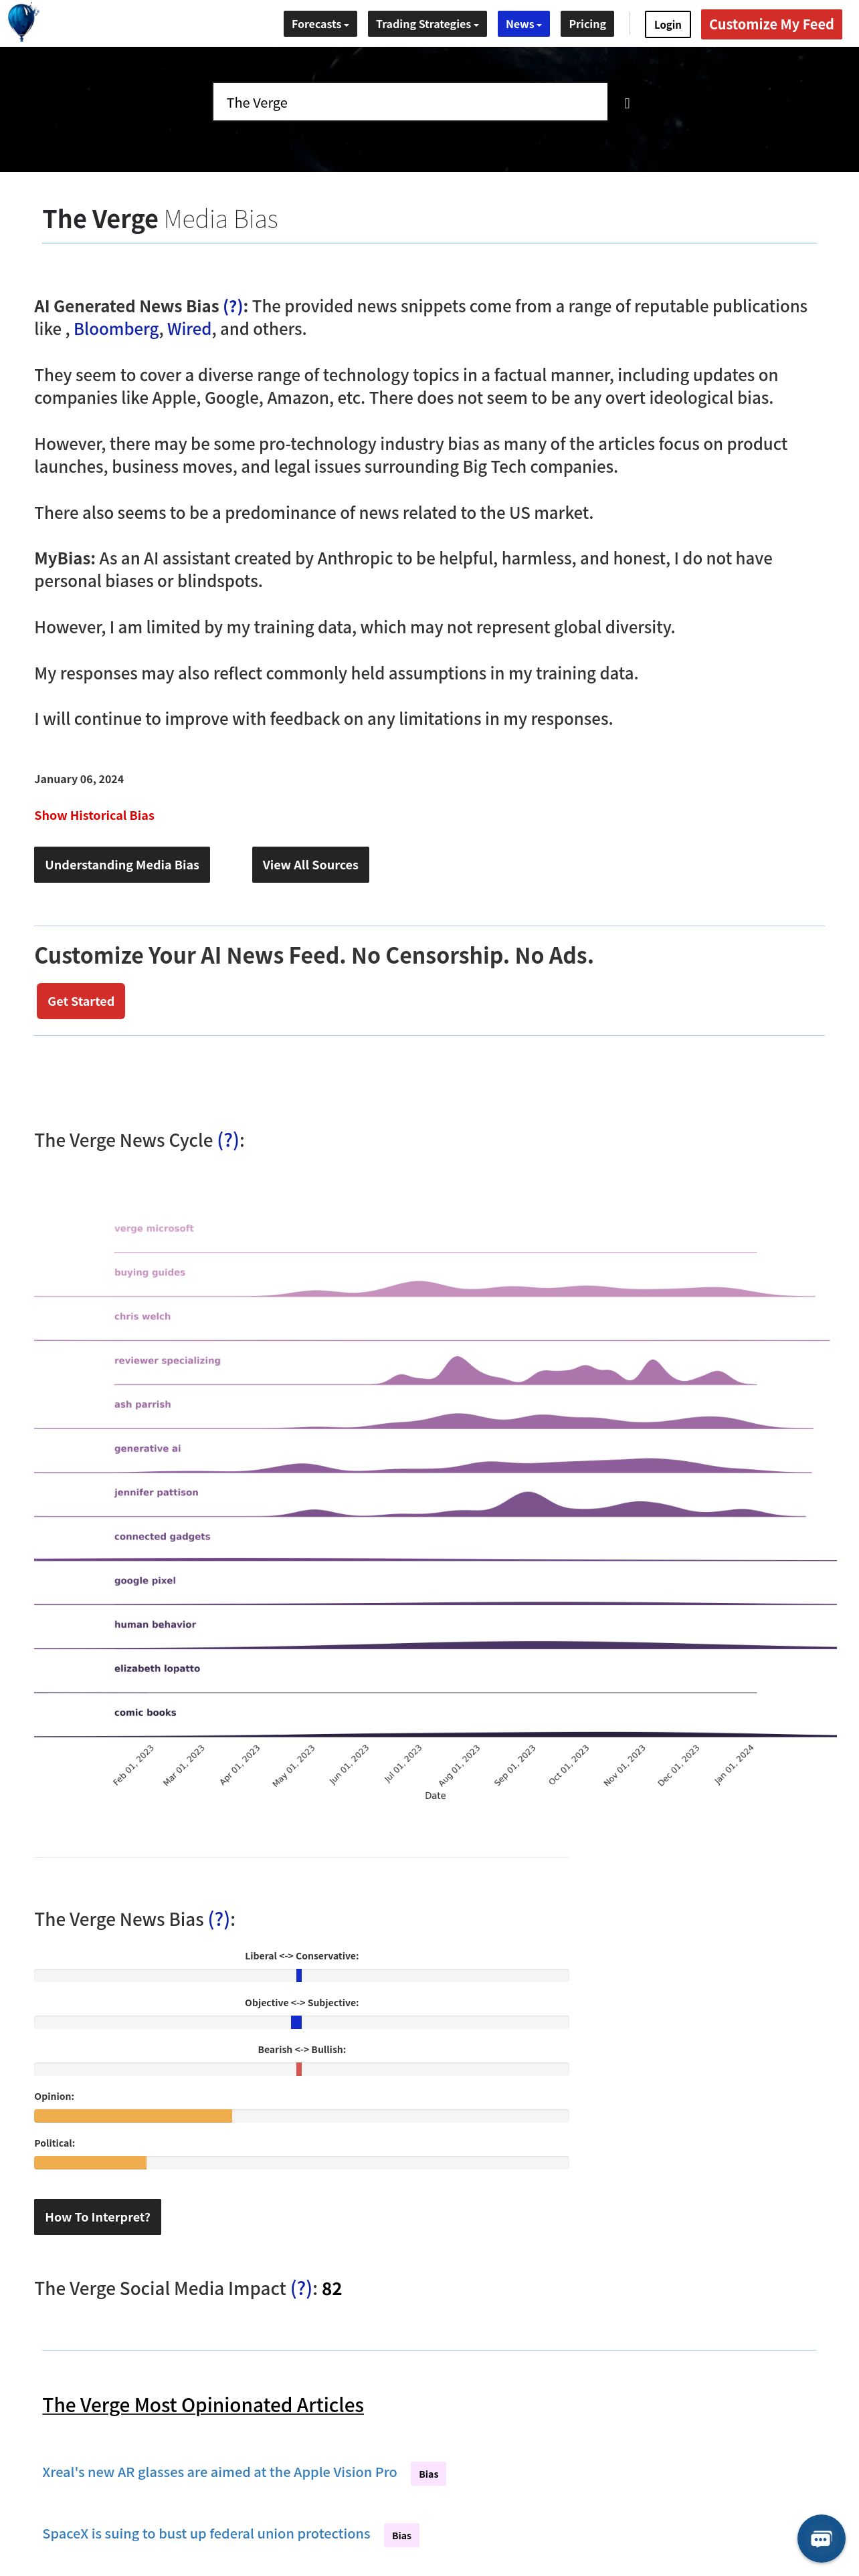Click the How To Interpret? button

click(97, 2217)
